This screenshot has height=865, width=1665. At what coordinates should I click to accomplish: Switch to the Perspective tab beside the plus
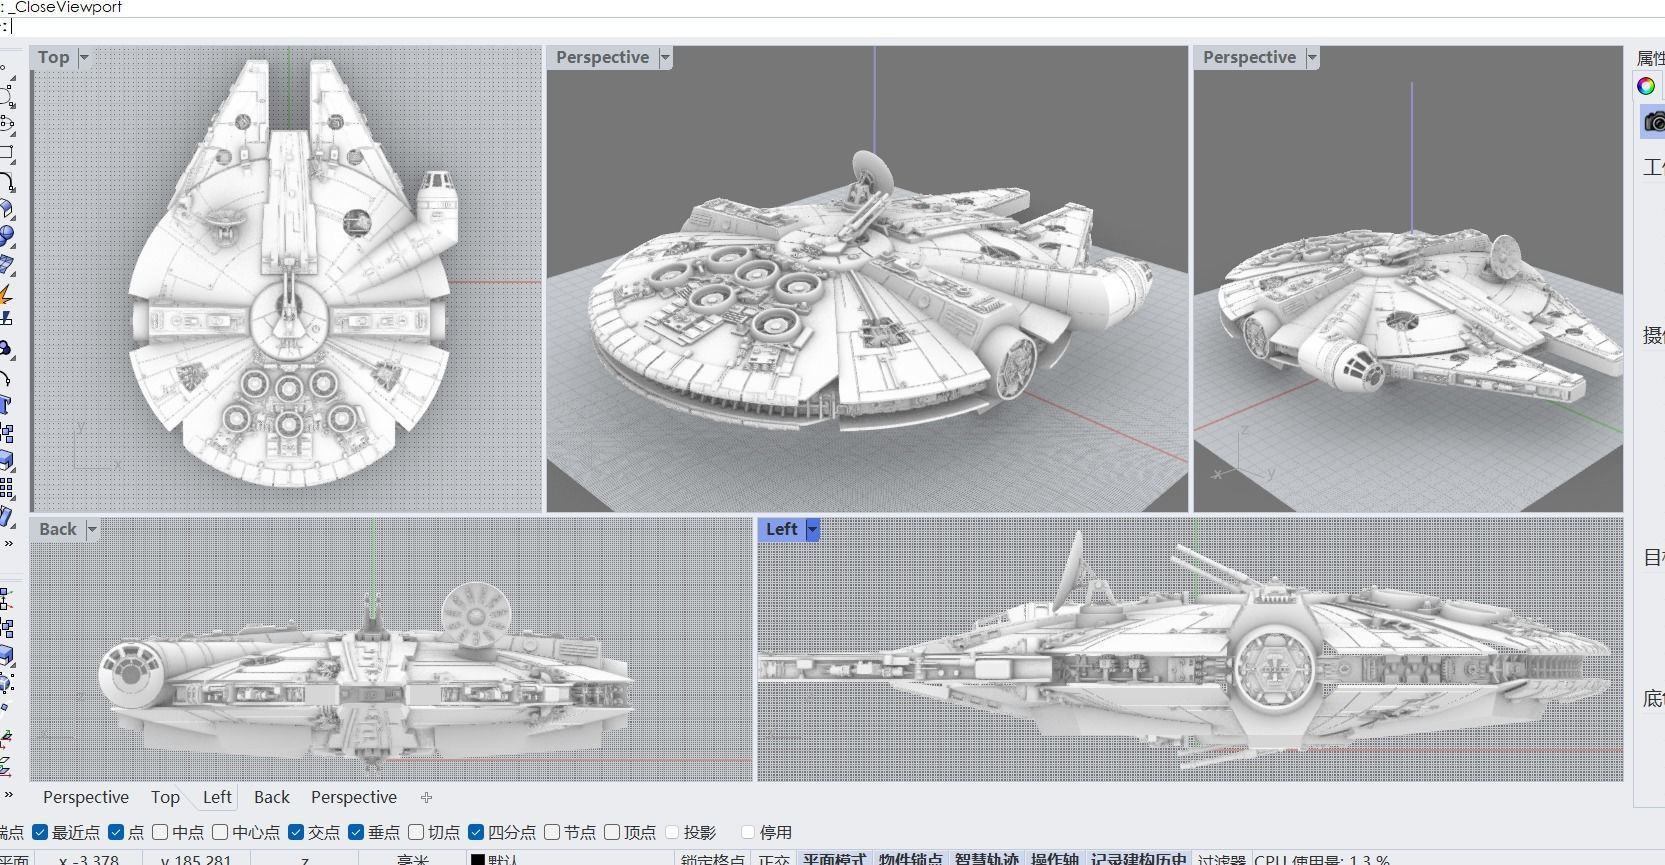354,797
